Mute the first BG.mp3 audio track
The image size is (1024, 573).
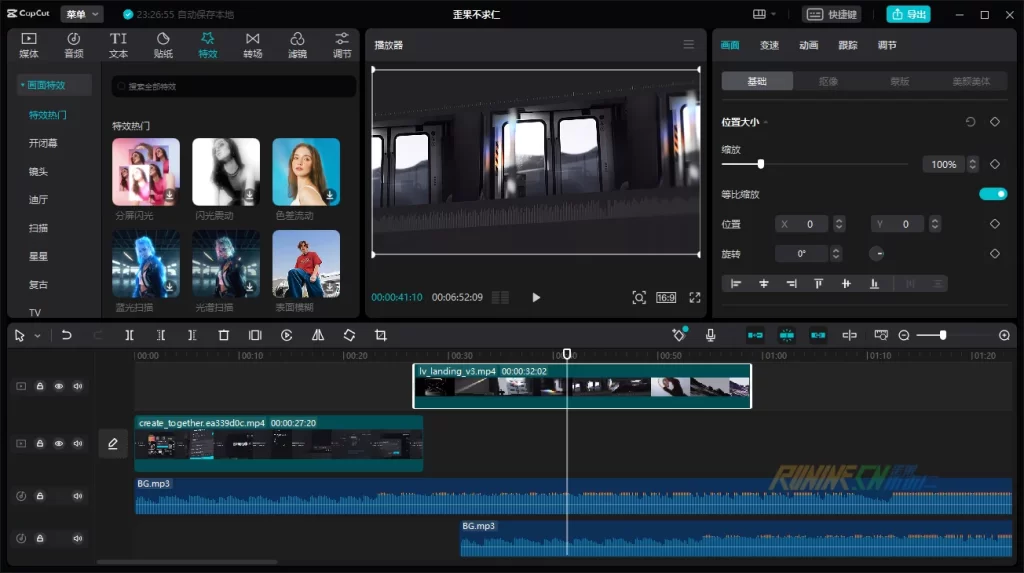[78, 496]
